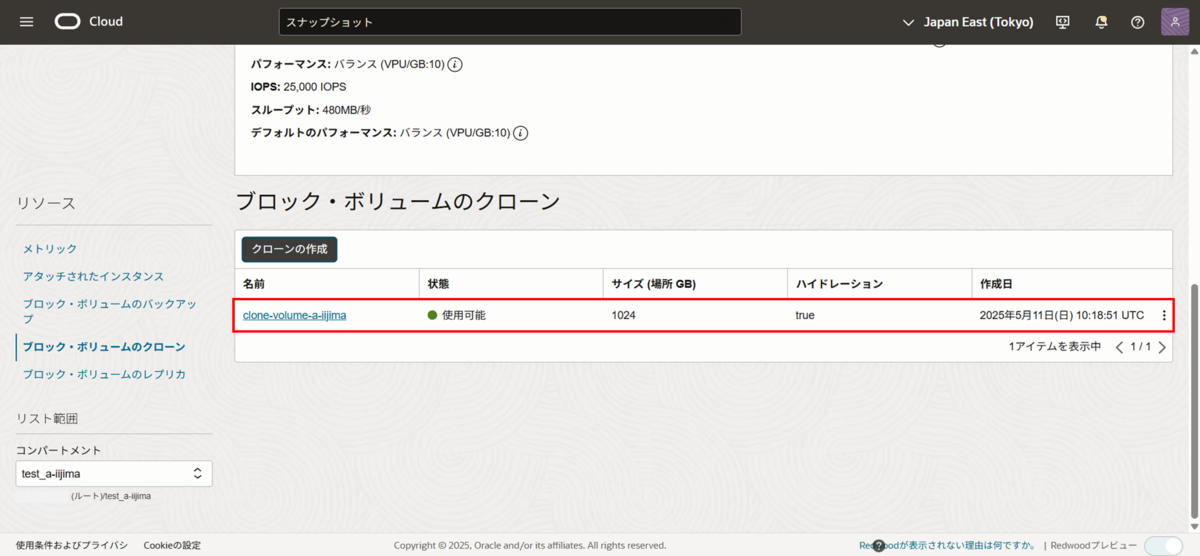Click the 作成日 column header
Viewport: 1200px width, 556px height.
pyautogui.click(x=1071, y=284)
